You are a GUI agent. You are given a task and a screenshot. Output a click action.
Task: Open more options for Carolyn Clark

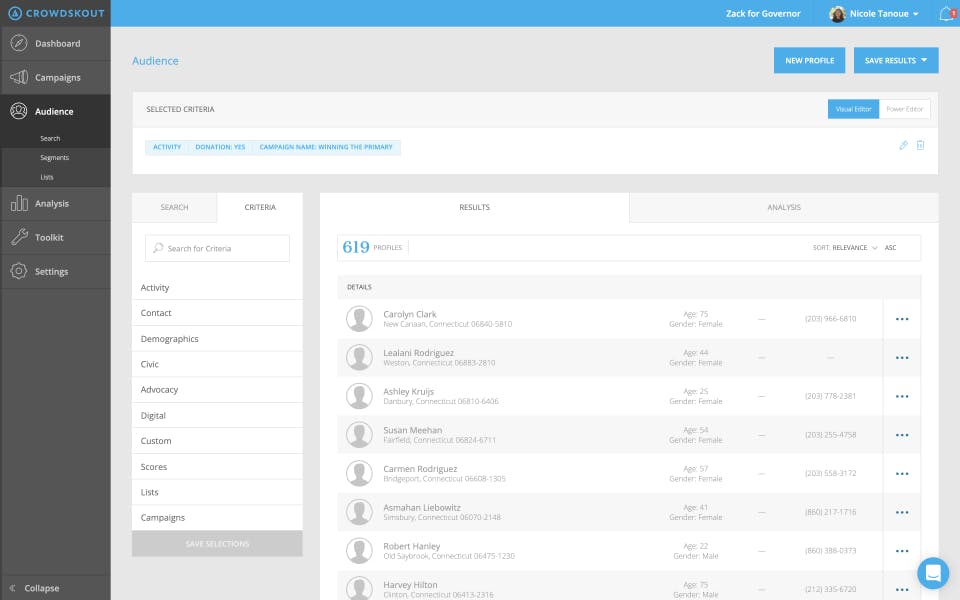902,319
